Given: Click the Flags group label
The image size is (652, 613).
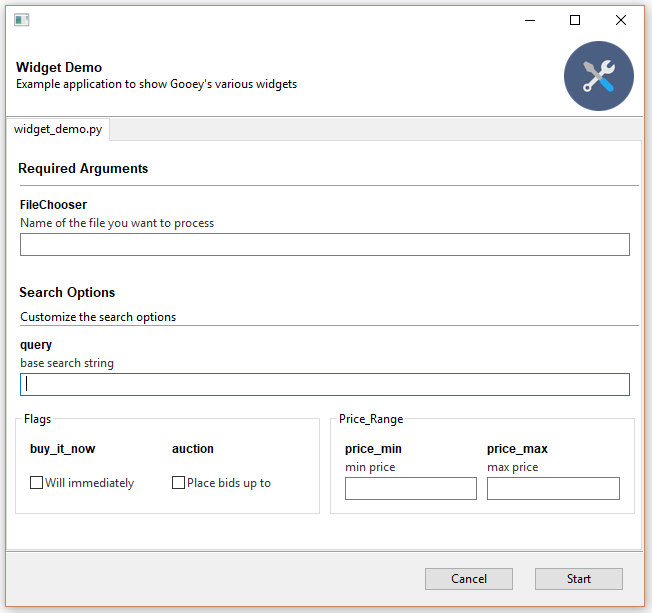Looking at the screenshot, I should point(38,419).
